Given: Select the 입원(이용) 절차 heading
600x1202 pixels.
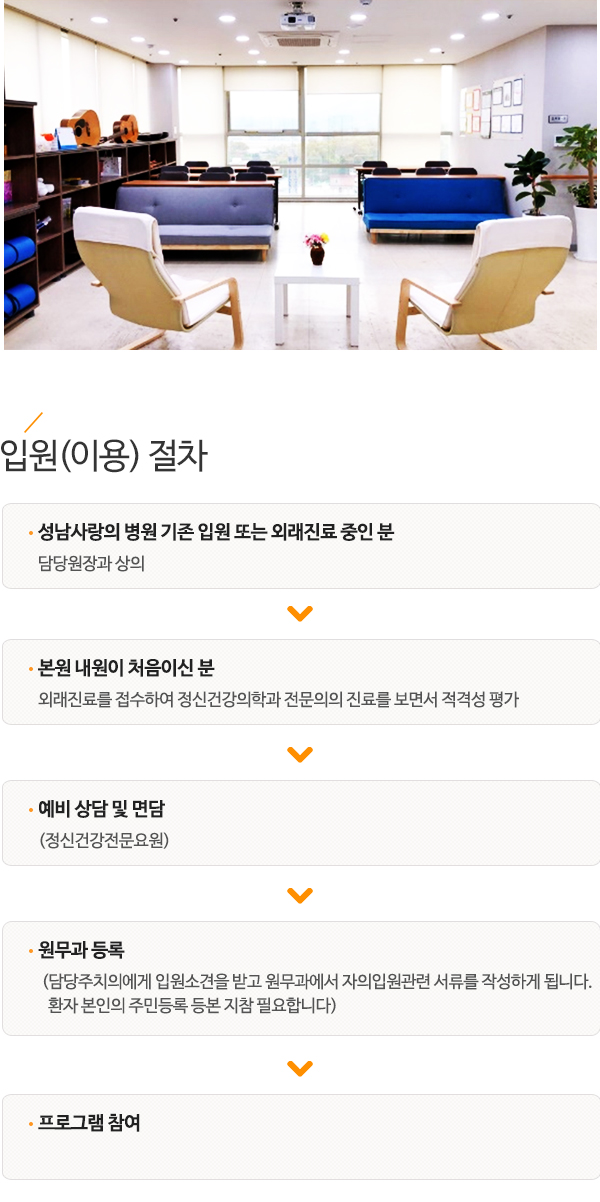Looking at the screenshot, I should coord(105,457).
